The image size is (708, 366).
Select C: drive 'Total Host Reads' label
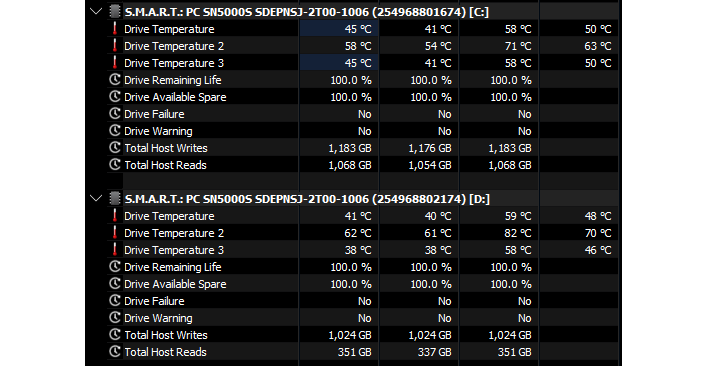pos(165,165)
